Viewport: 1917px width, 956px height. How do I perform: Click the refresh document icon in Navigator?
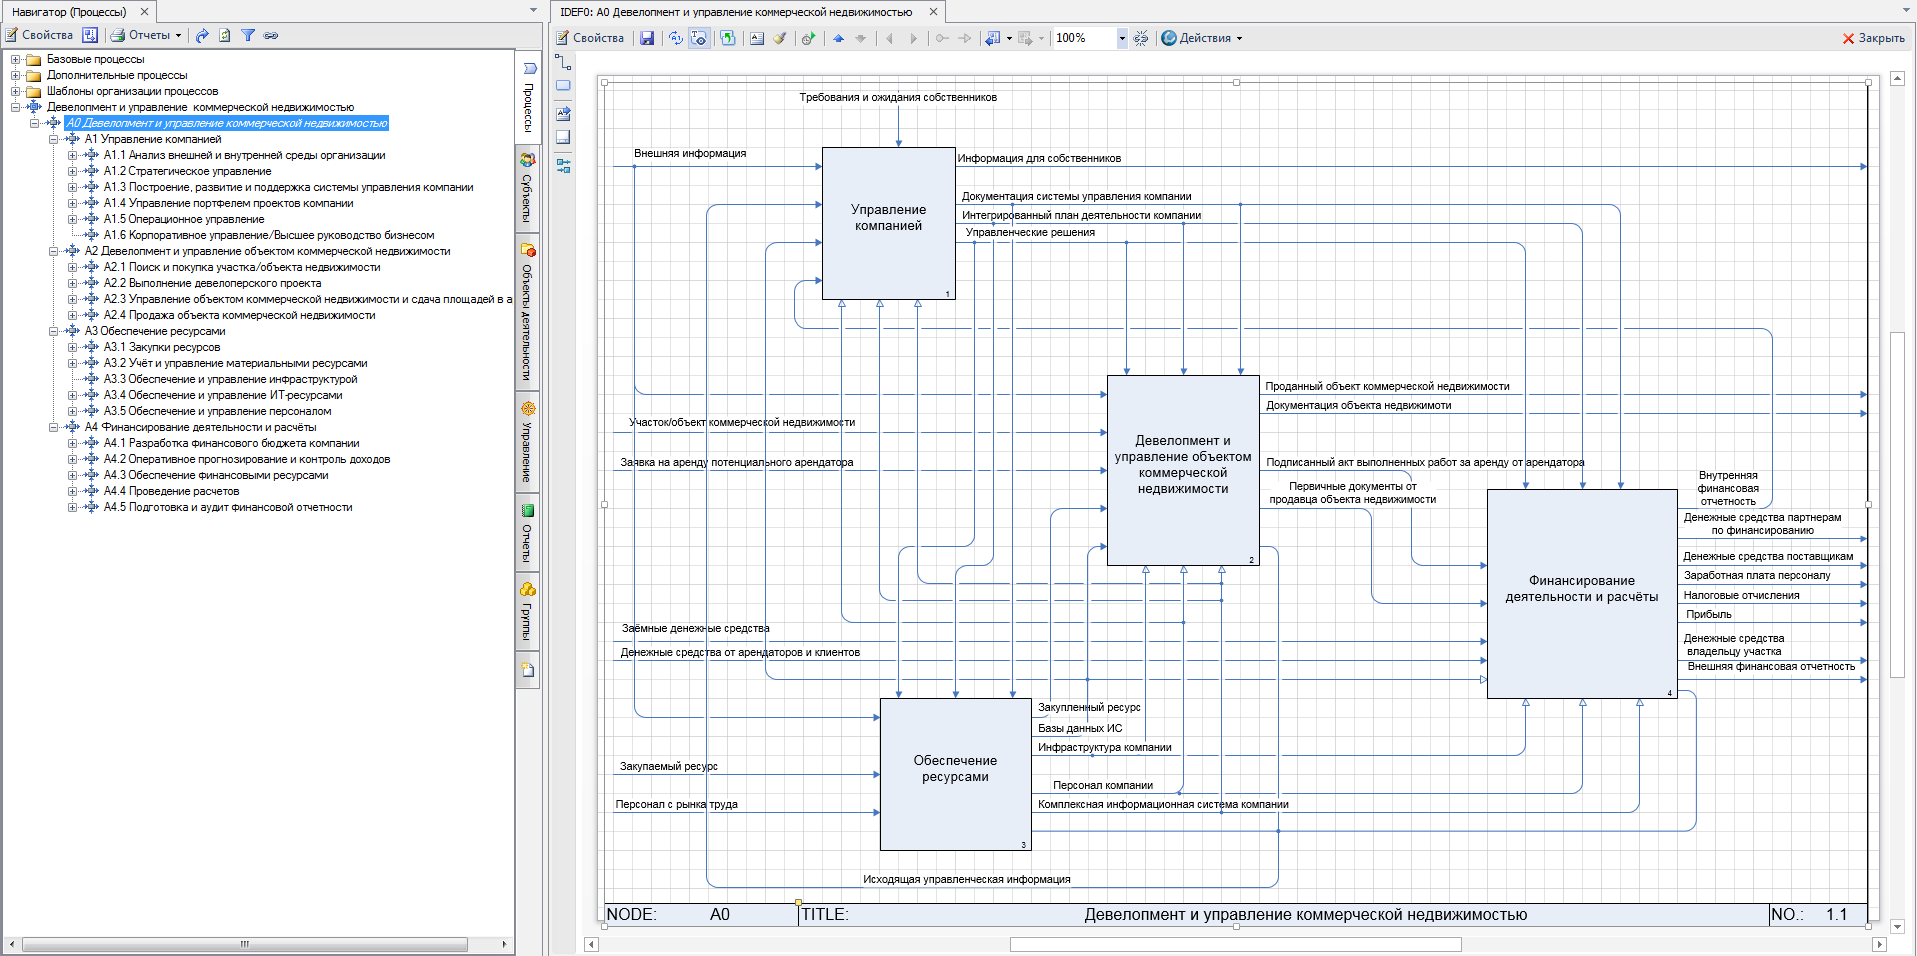point(225,35)
